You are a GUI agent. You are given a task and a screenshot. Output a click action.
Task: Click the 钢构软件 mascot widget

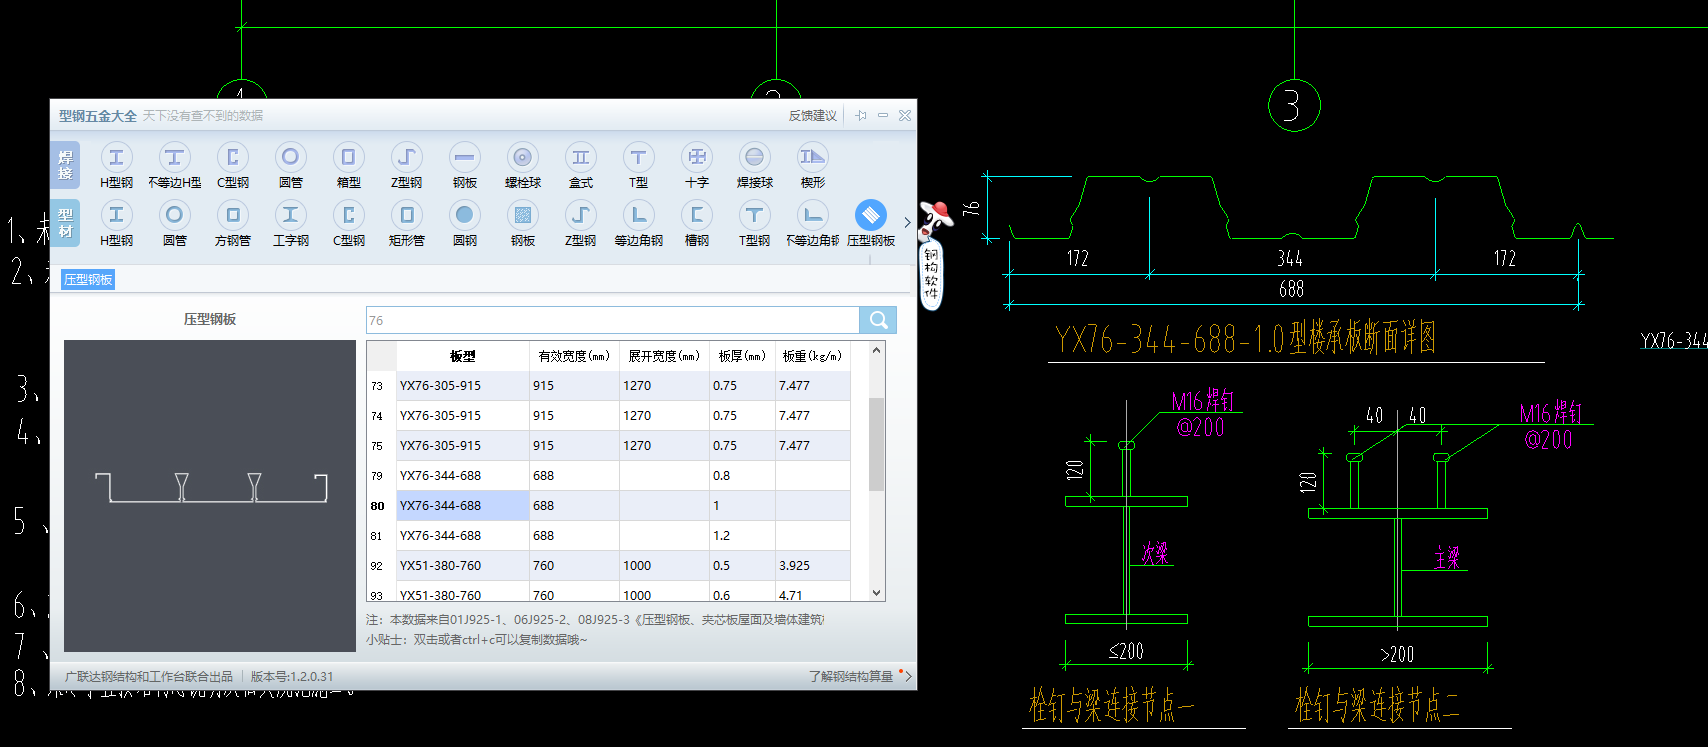(932, 255)
